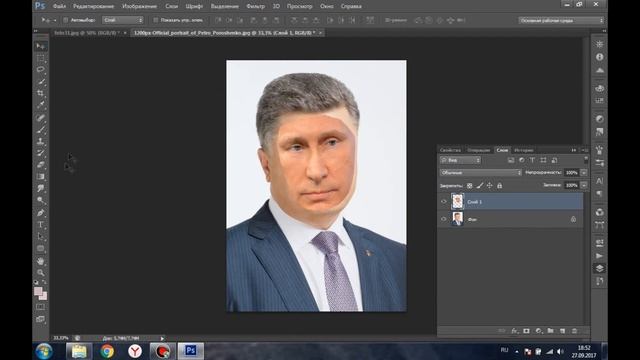Select the Brush tool
Image resolution: width=640 pixels, height=360 pixels.
tap(40, 130)
